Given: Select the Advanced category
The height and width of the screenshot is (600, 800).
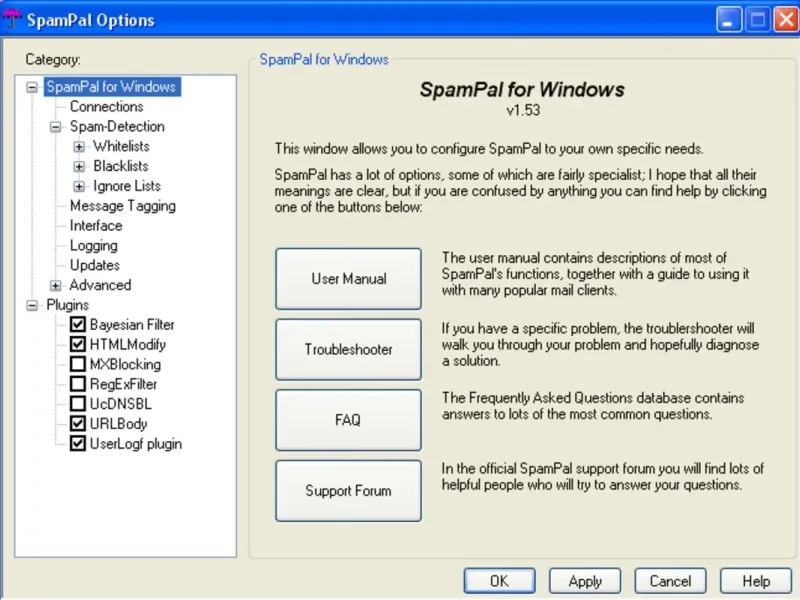Looking at the screenshot, I should pyautogui.click(x=101, y=285).
